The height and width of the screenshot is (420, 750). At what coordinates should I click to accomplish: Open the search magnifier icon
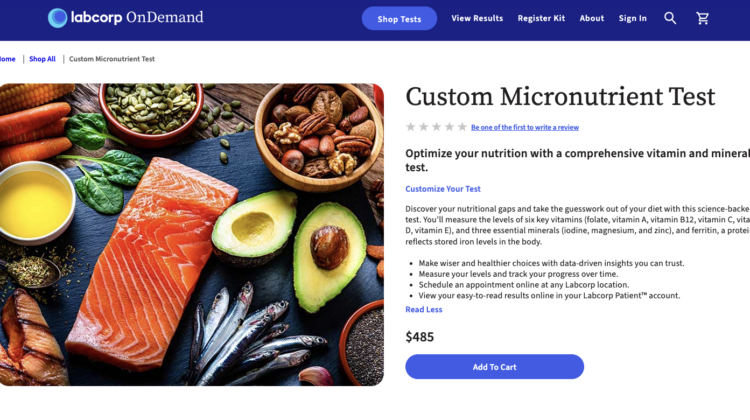click(x=670, y=18)
